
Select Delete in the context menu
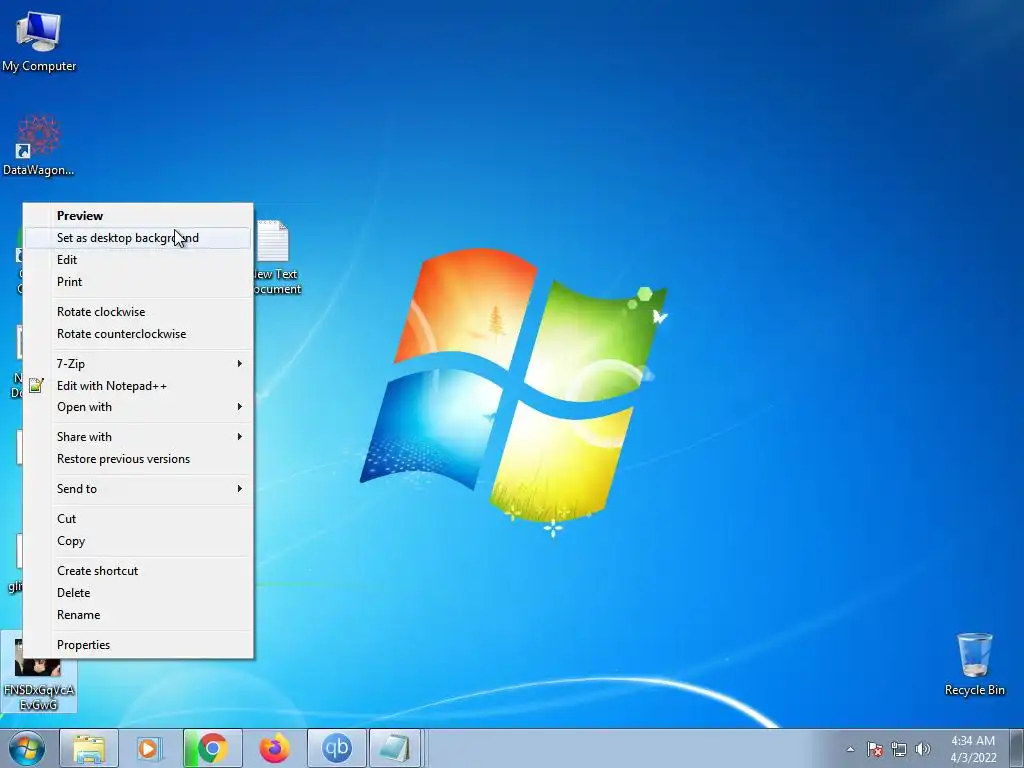[138, 593]
